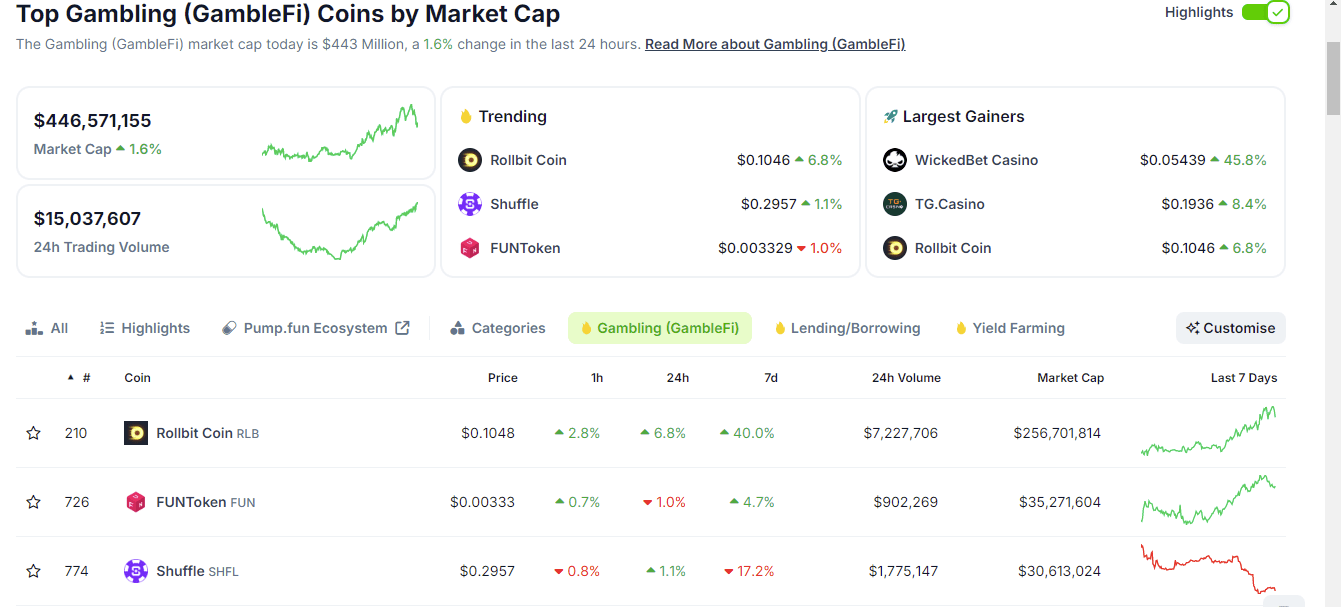Click the $15,037,607 trading volume value
This screenshot has height=607, width=1341.
pos(87,219)
